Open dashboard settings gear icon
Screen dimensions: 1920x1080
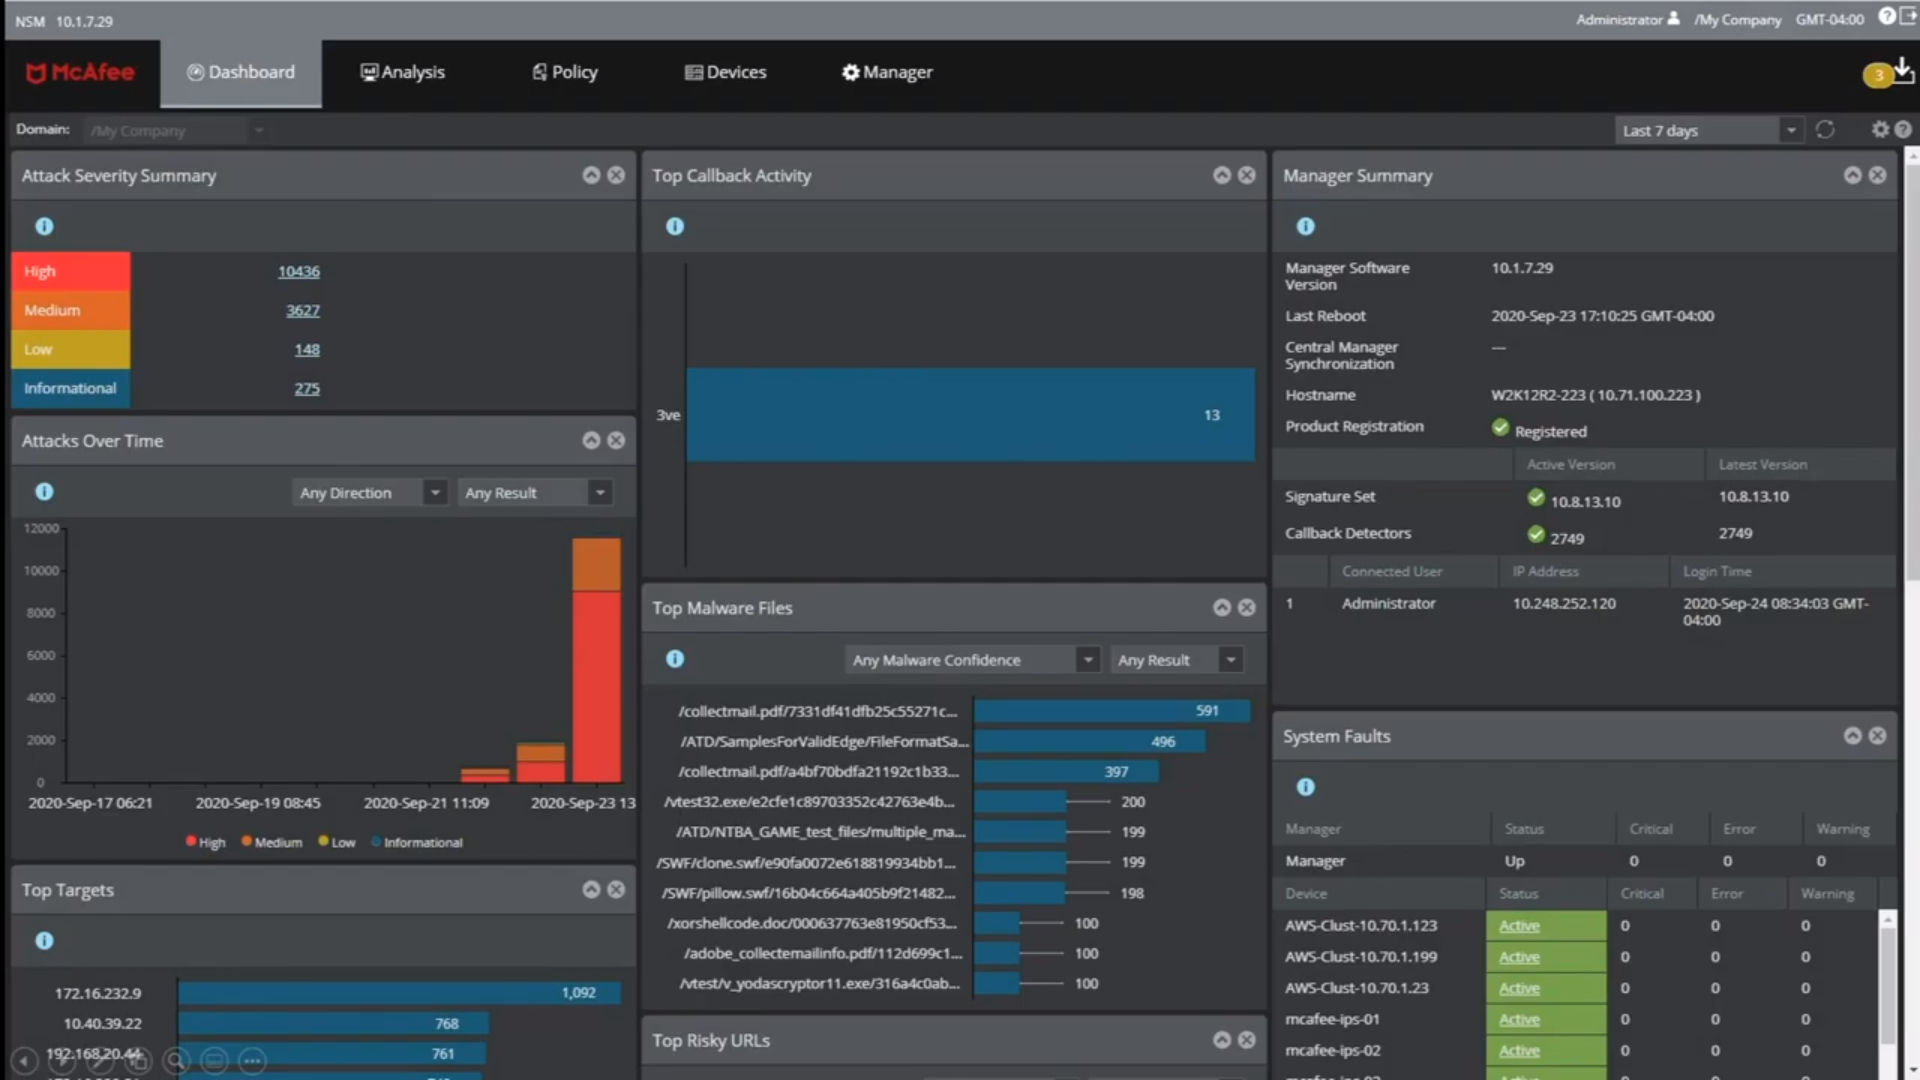[x=1880, y=130]
